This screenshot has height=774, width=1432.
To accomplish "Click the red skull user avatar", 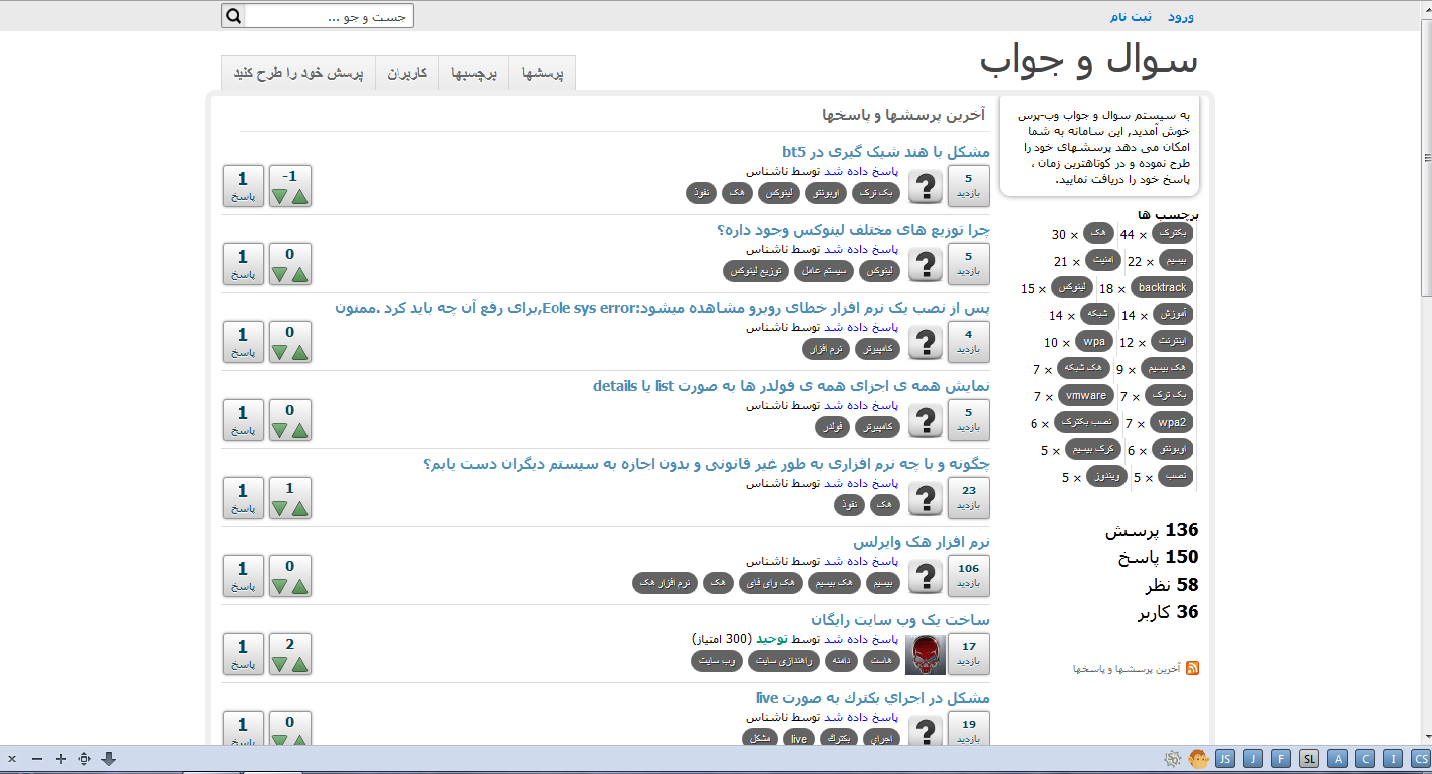I will point(925,654).
